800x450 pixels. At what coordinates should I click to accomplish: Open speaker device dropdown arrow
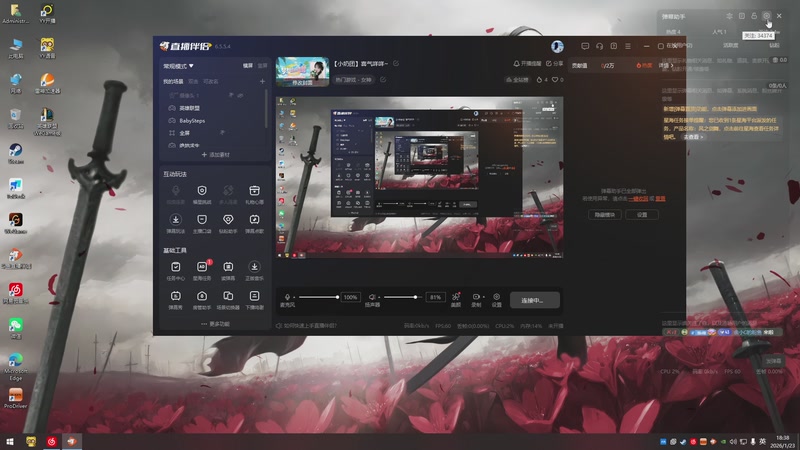(379, 297)
